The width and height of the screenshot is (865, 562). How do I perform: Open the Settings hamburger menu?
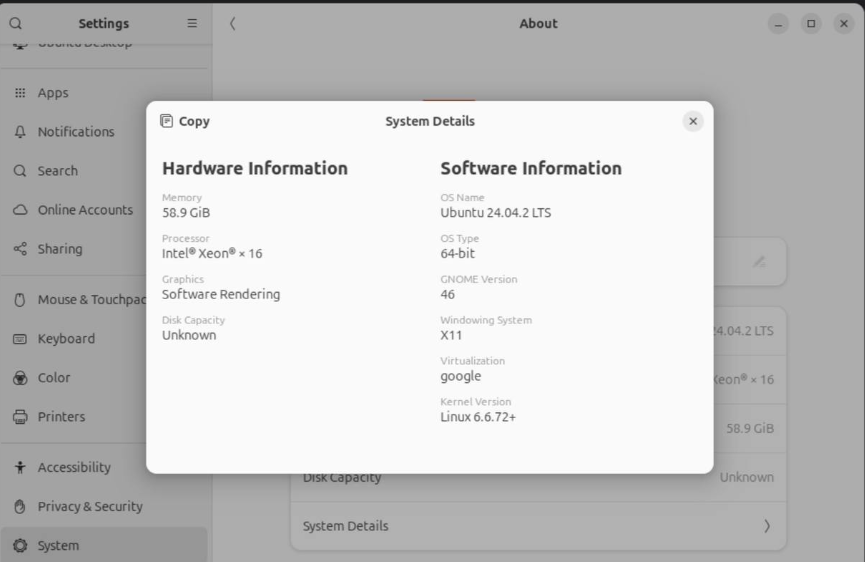tap(192, 23)
